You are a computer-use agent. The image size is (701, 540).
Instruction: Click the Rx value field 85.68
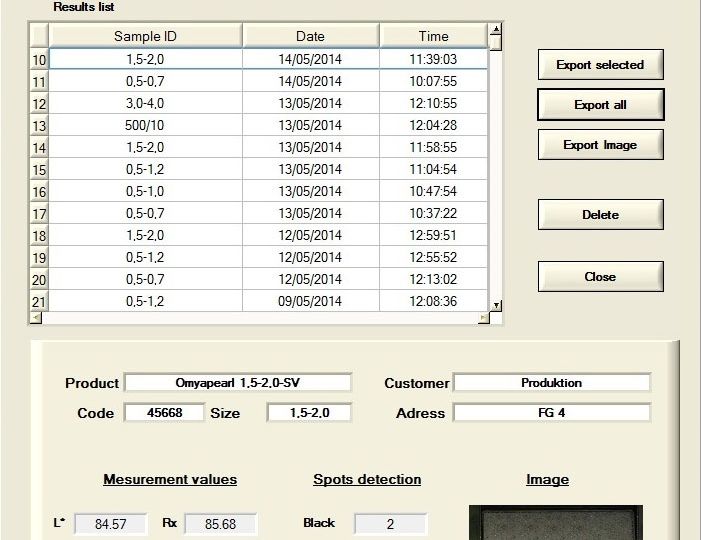pos(220,523)
